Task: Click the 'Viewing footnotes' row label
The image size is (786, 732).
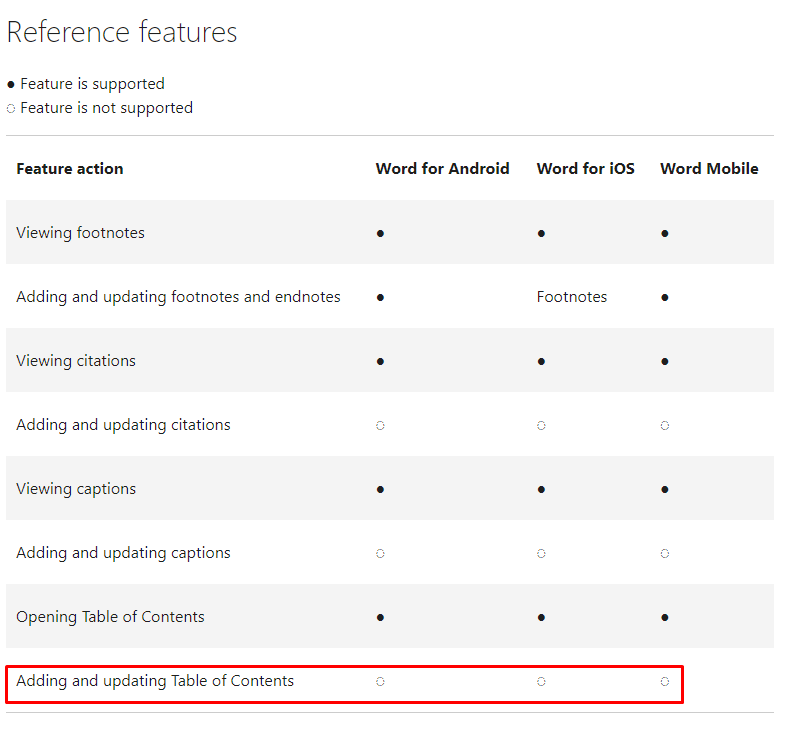Action: click(x=80, y=233)
